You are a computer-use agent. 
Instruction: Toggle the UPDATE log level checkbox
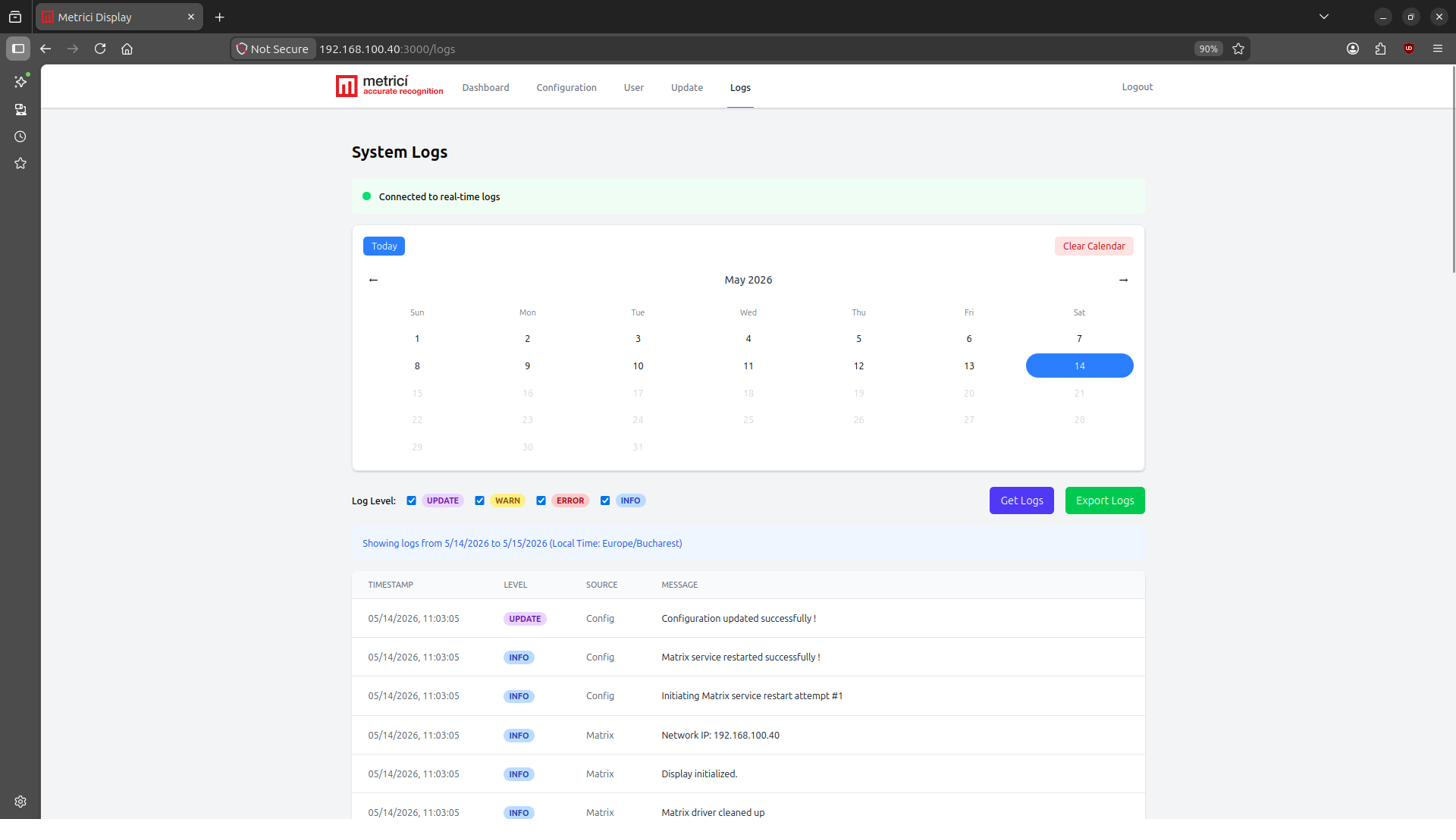point(412,501)
